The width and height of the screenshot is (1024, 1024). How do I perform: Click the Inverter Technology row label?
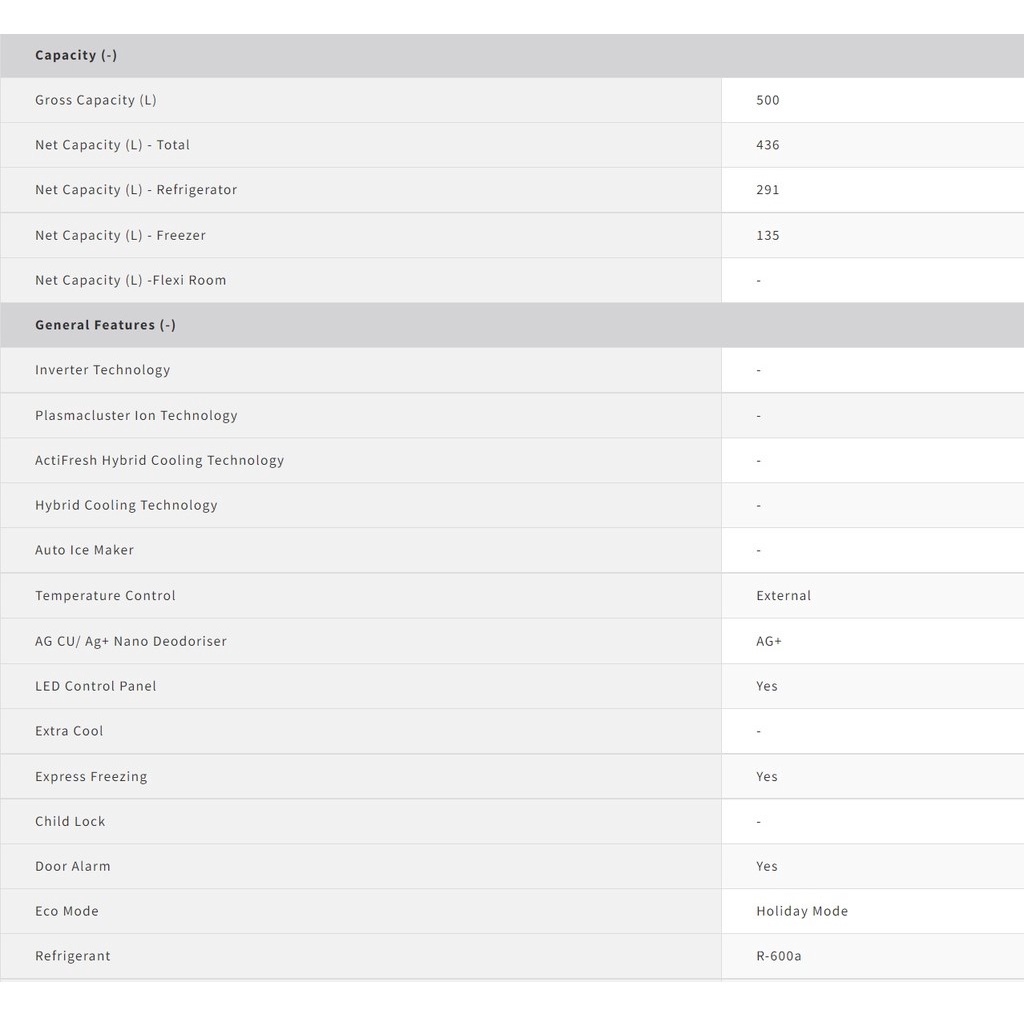(102, 370)
